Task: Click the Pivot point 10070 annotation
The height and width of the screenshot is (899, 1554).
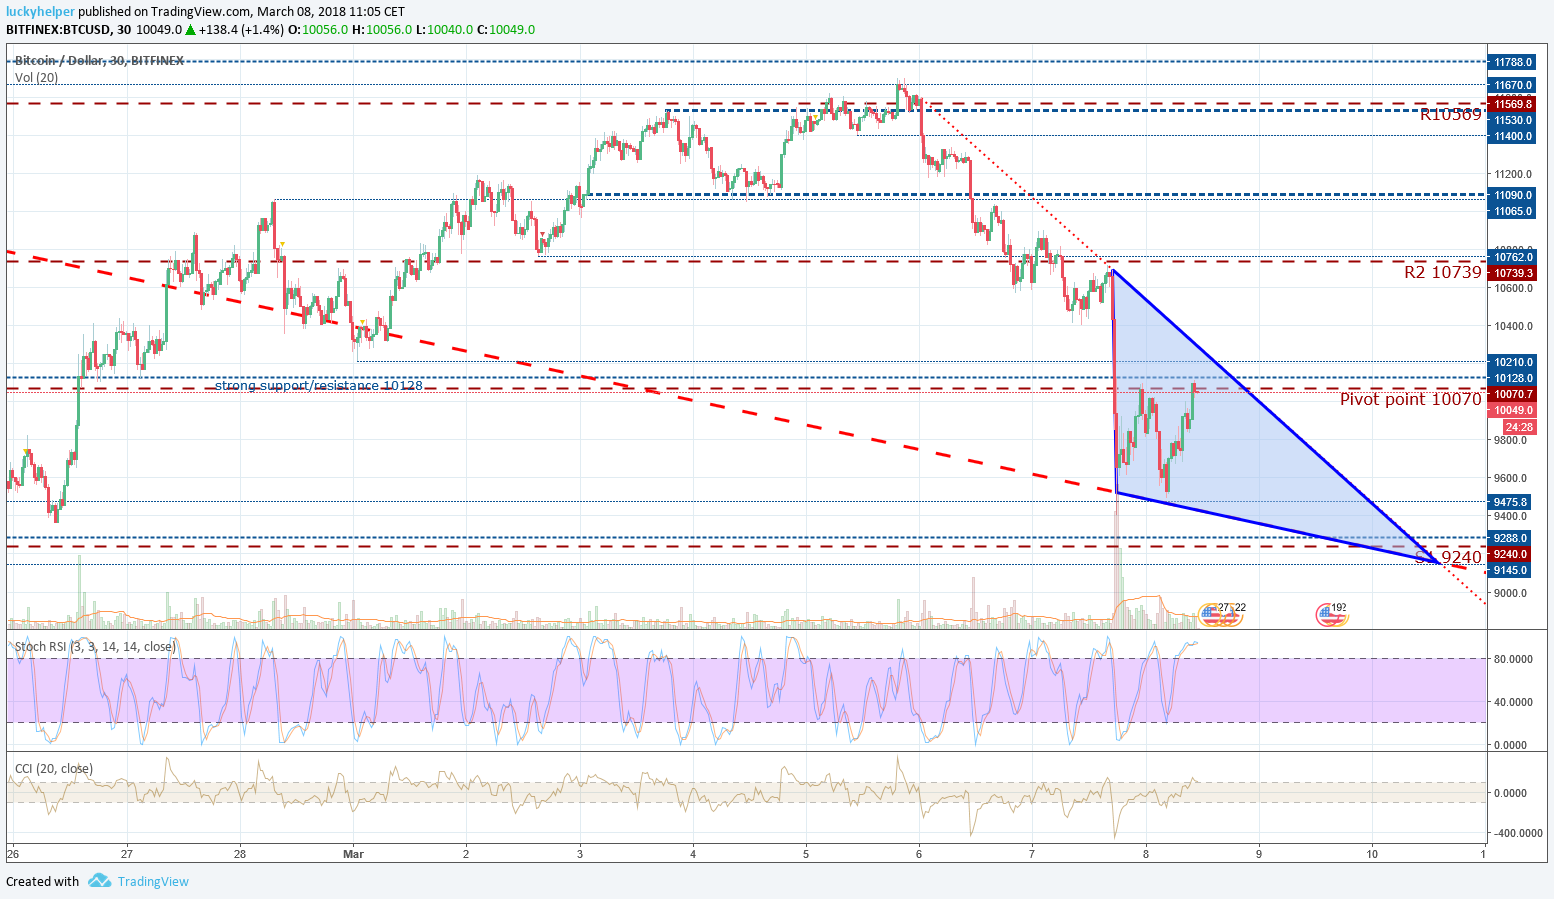Action: pos(1410,399)
